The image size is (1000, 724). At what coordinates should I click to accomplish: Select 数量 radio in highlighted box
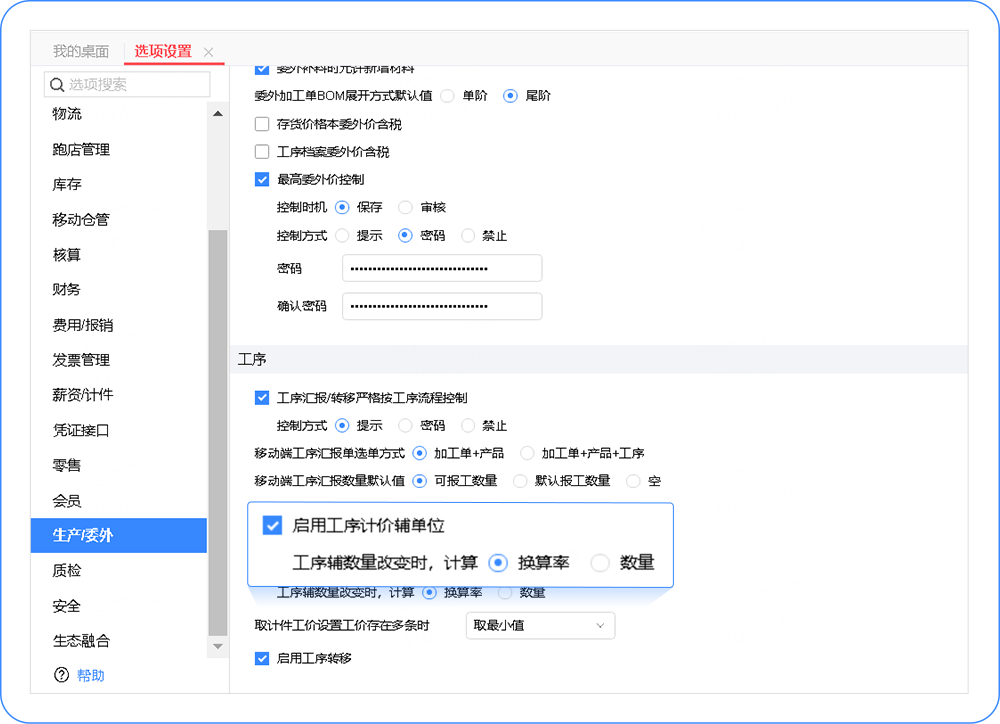pyautogui.click(x=600, y=563)
